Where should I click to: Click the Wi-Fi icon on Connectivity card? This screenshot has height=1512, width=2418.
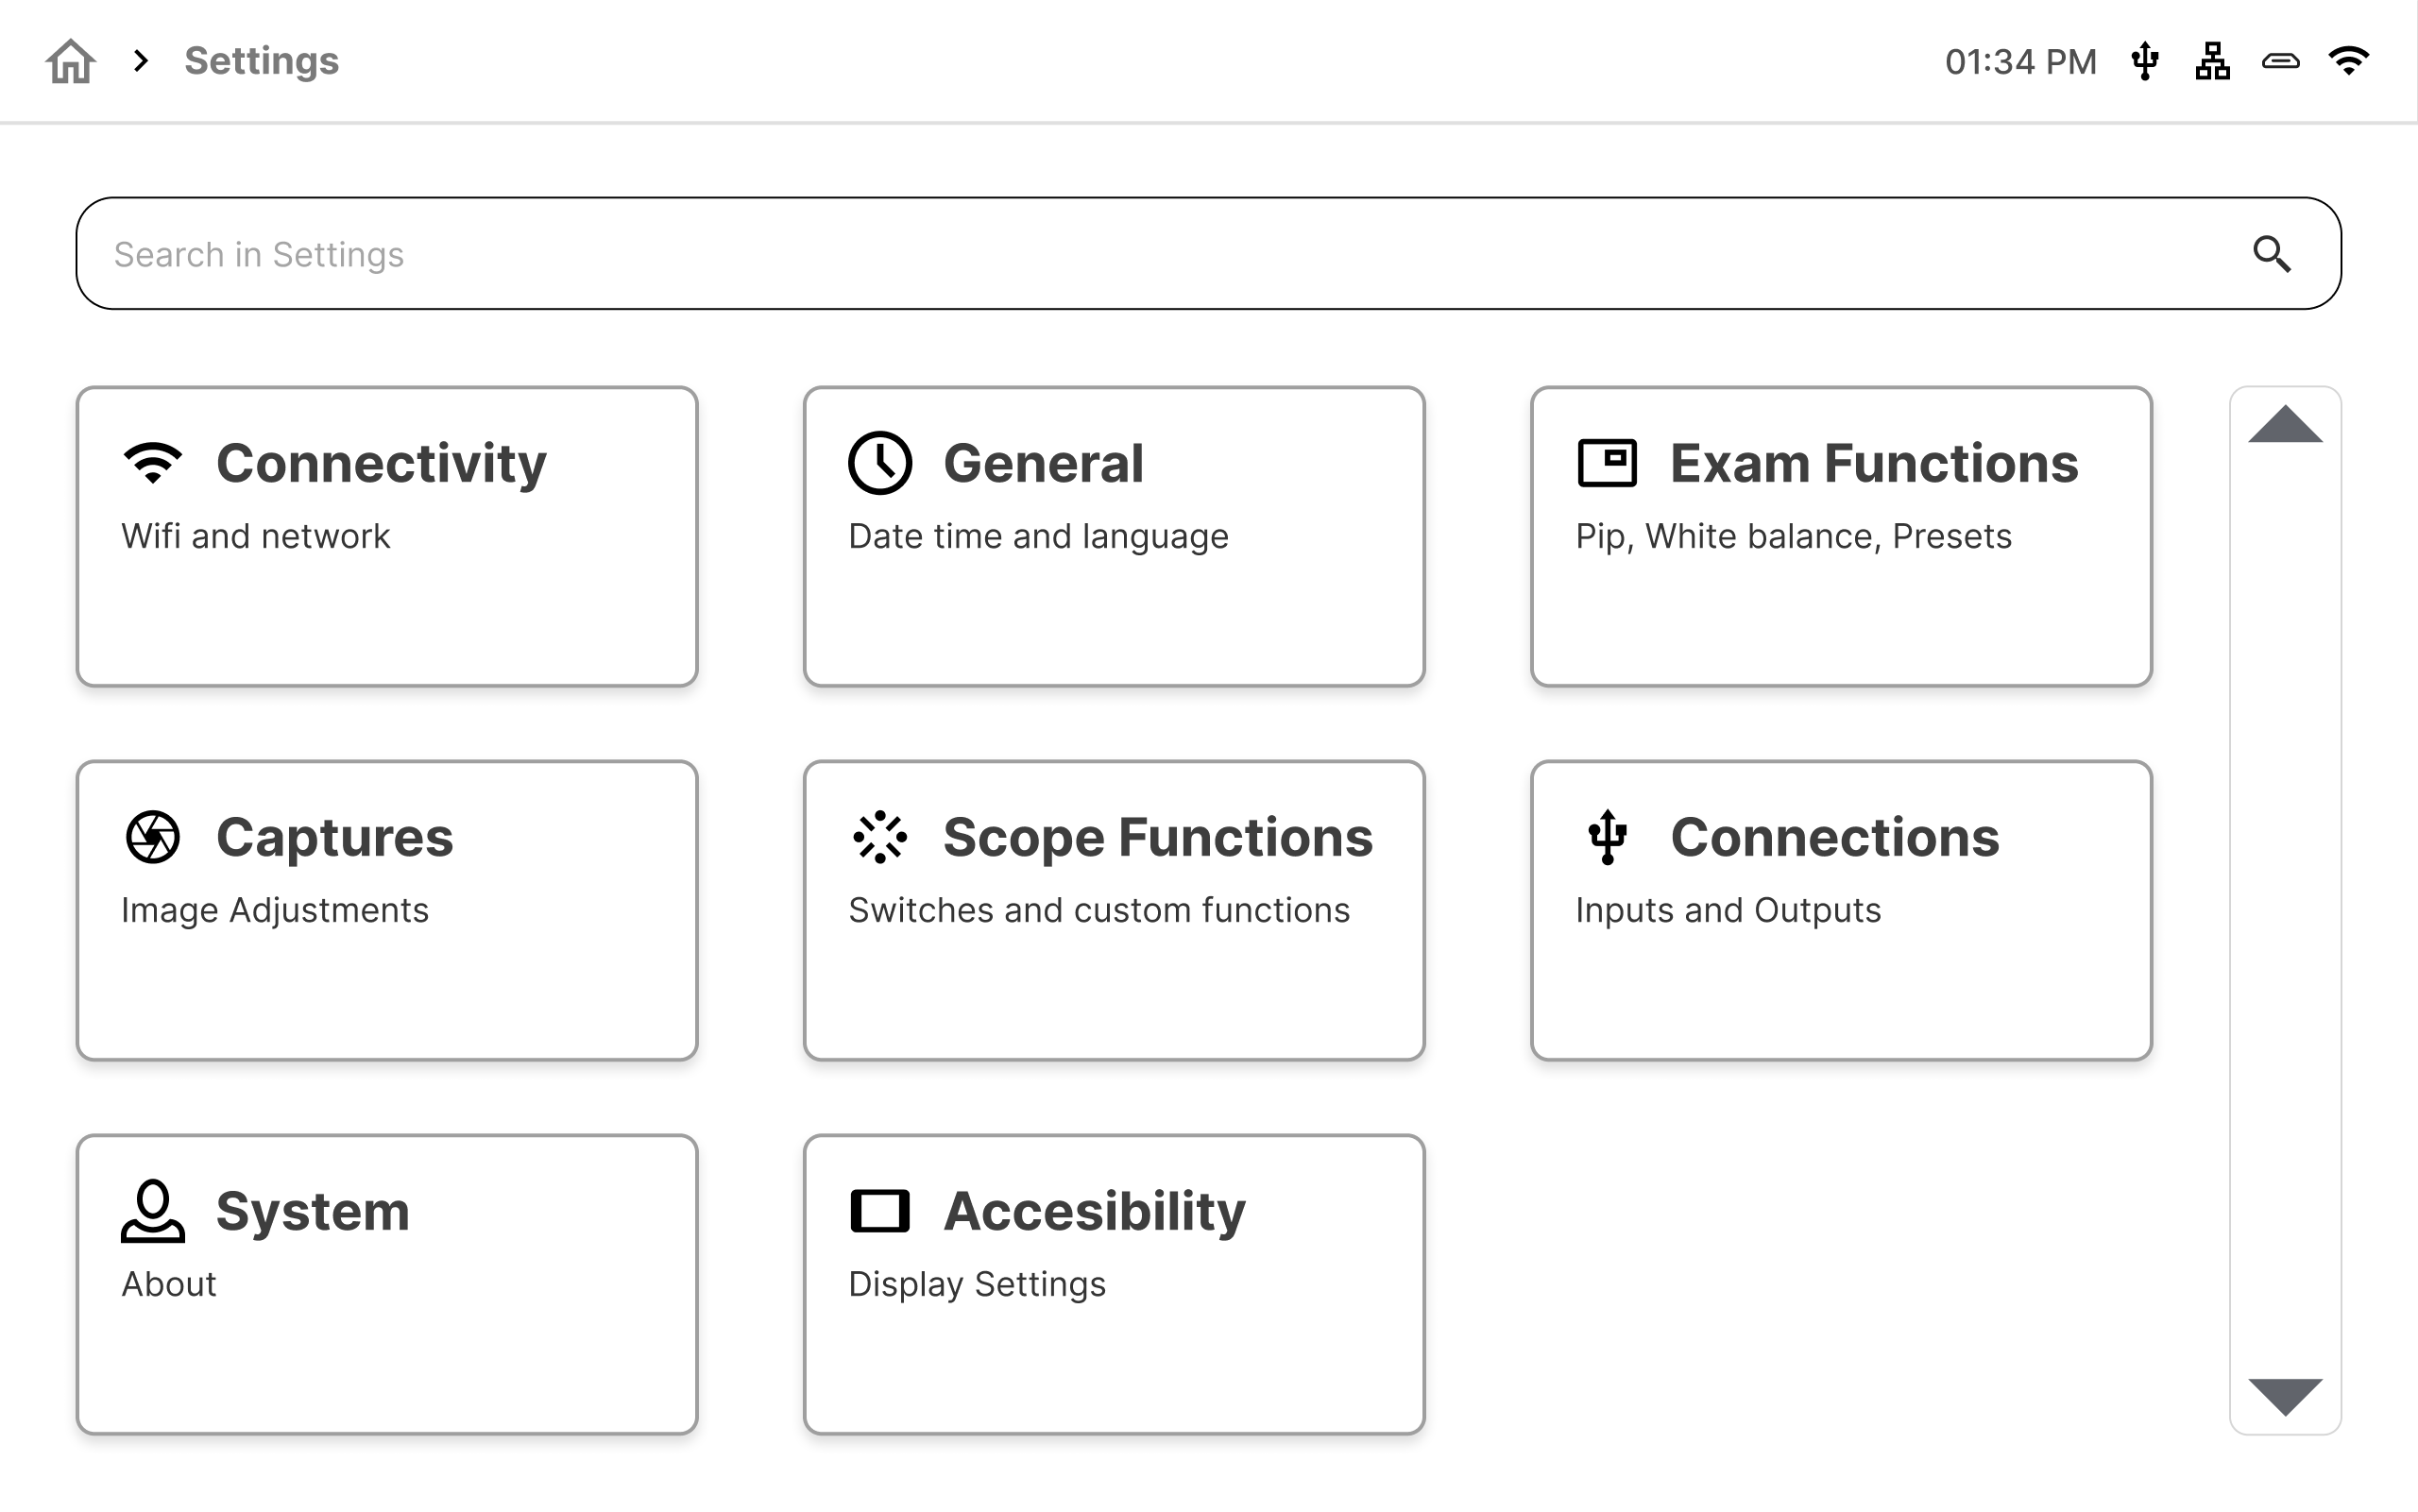153,462
